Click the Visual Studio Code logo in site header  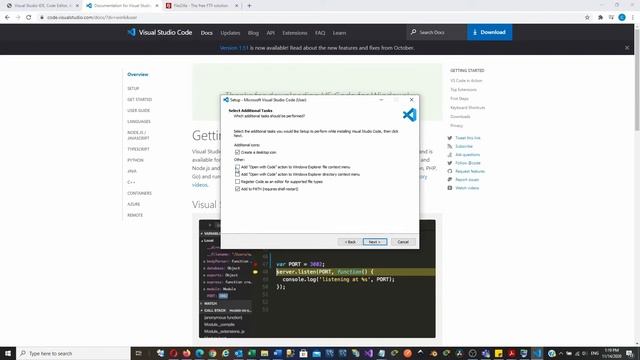pos(160,32)
